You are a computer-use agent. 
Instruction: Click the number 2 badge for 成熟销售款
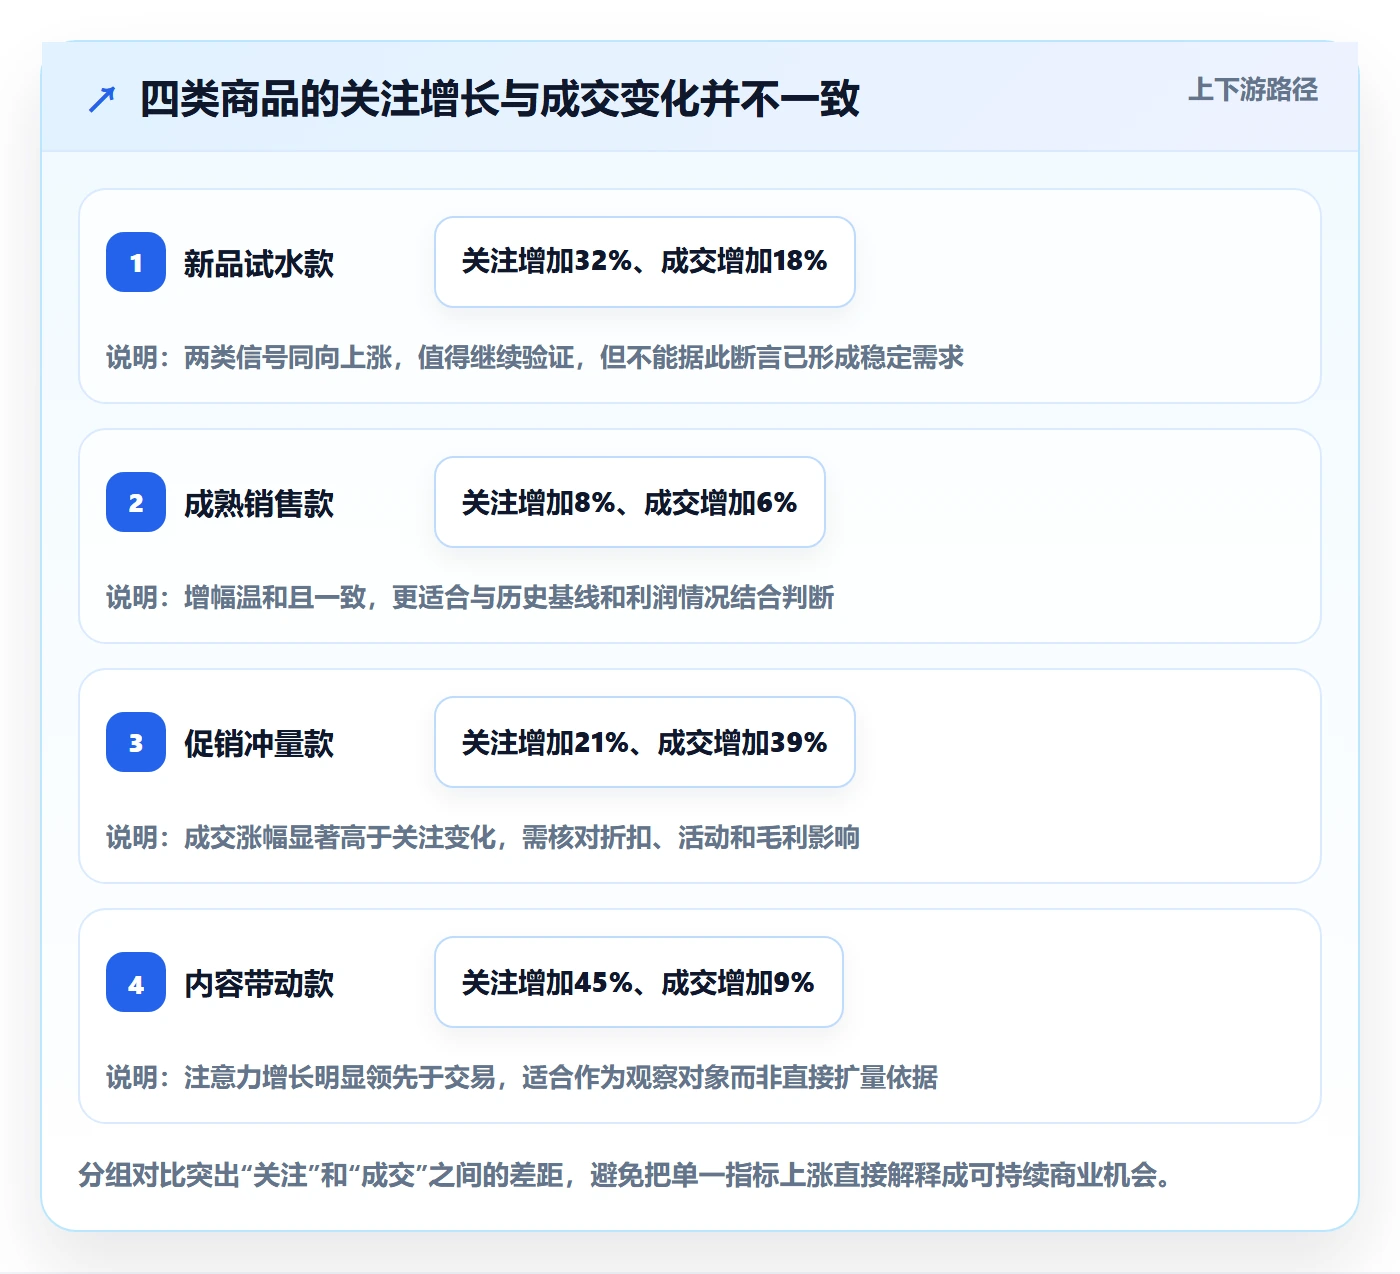[136, 502]
